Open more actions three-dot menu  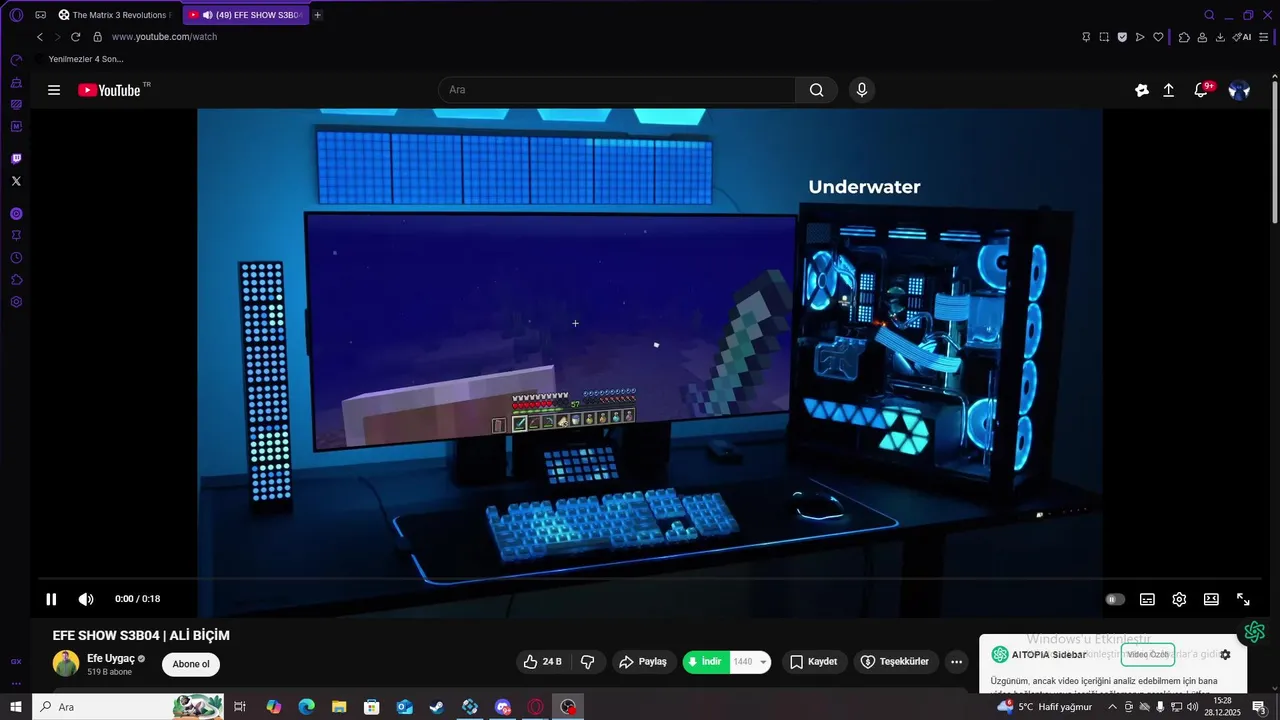[x=957, y=662]
